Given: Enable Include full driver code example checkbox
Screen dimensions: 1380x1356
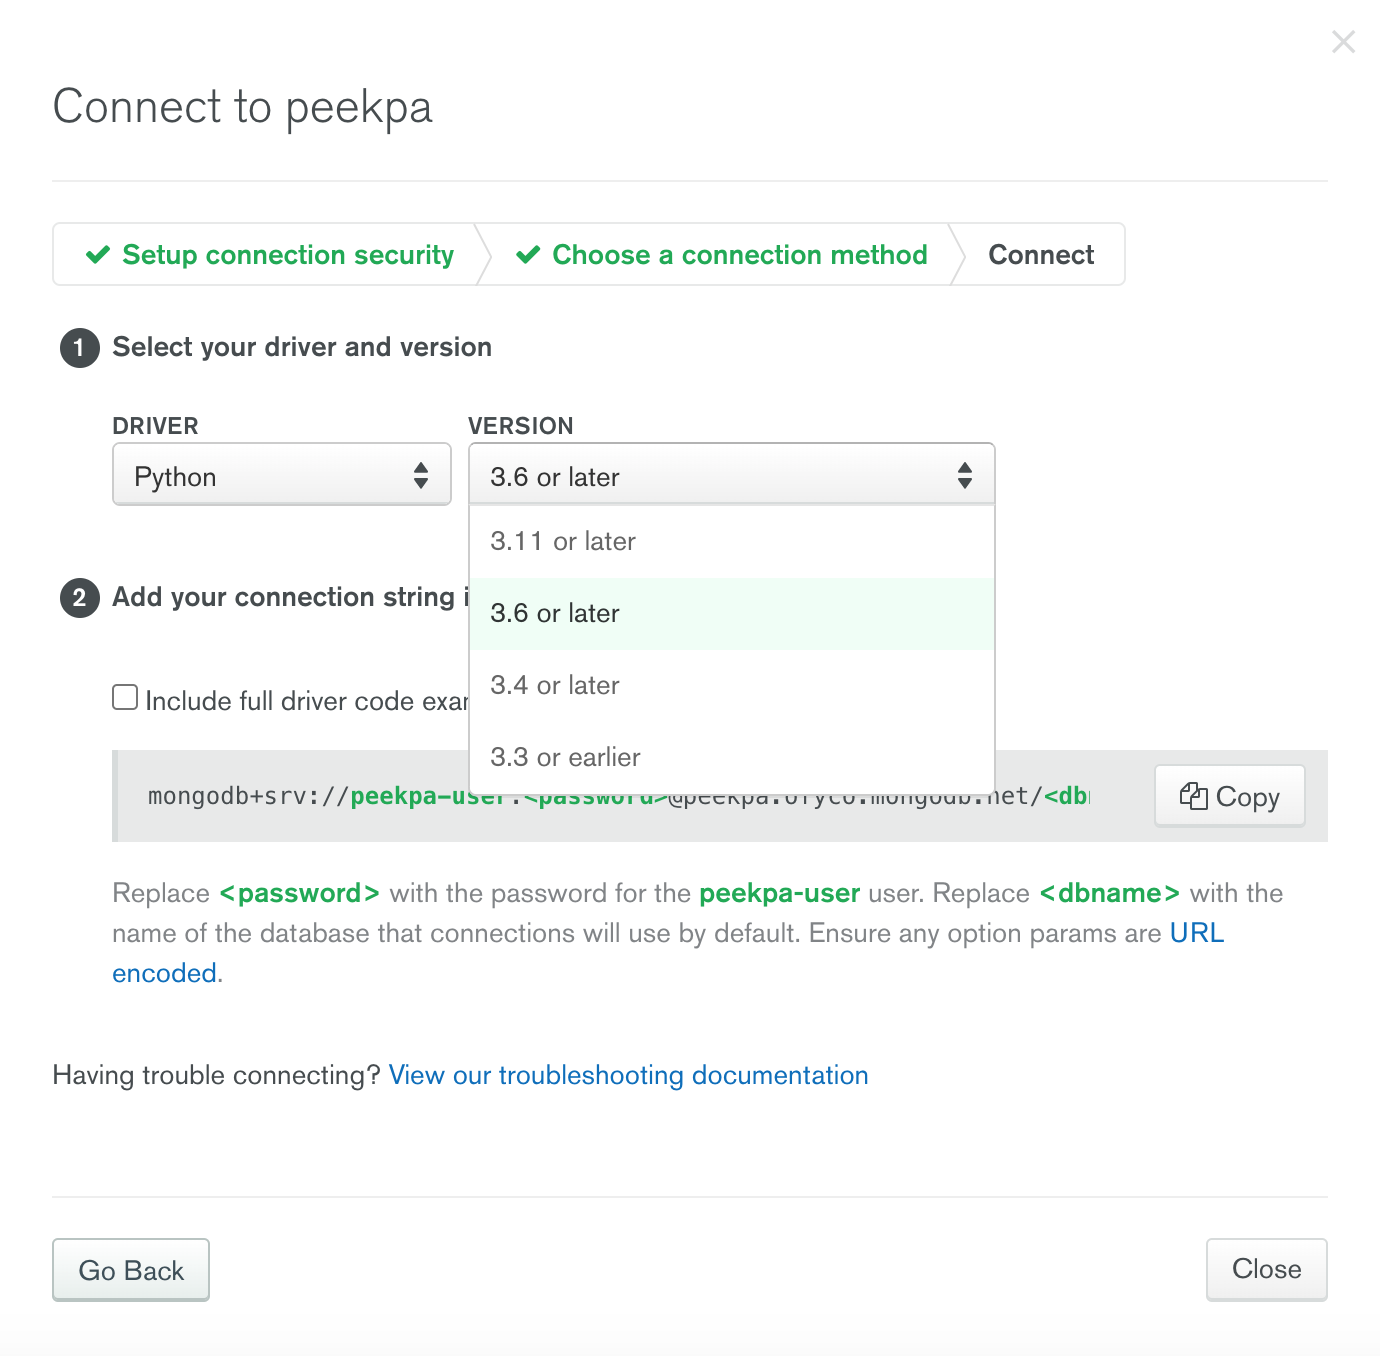Looking at the screenshot, I should coord(125,697).
